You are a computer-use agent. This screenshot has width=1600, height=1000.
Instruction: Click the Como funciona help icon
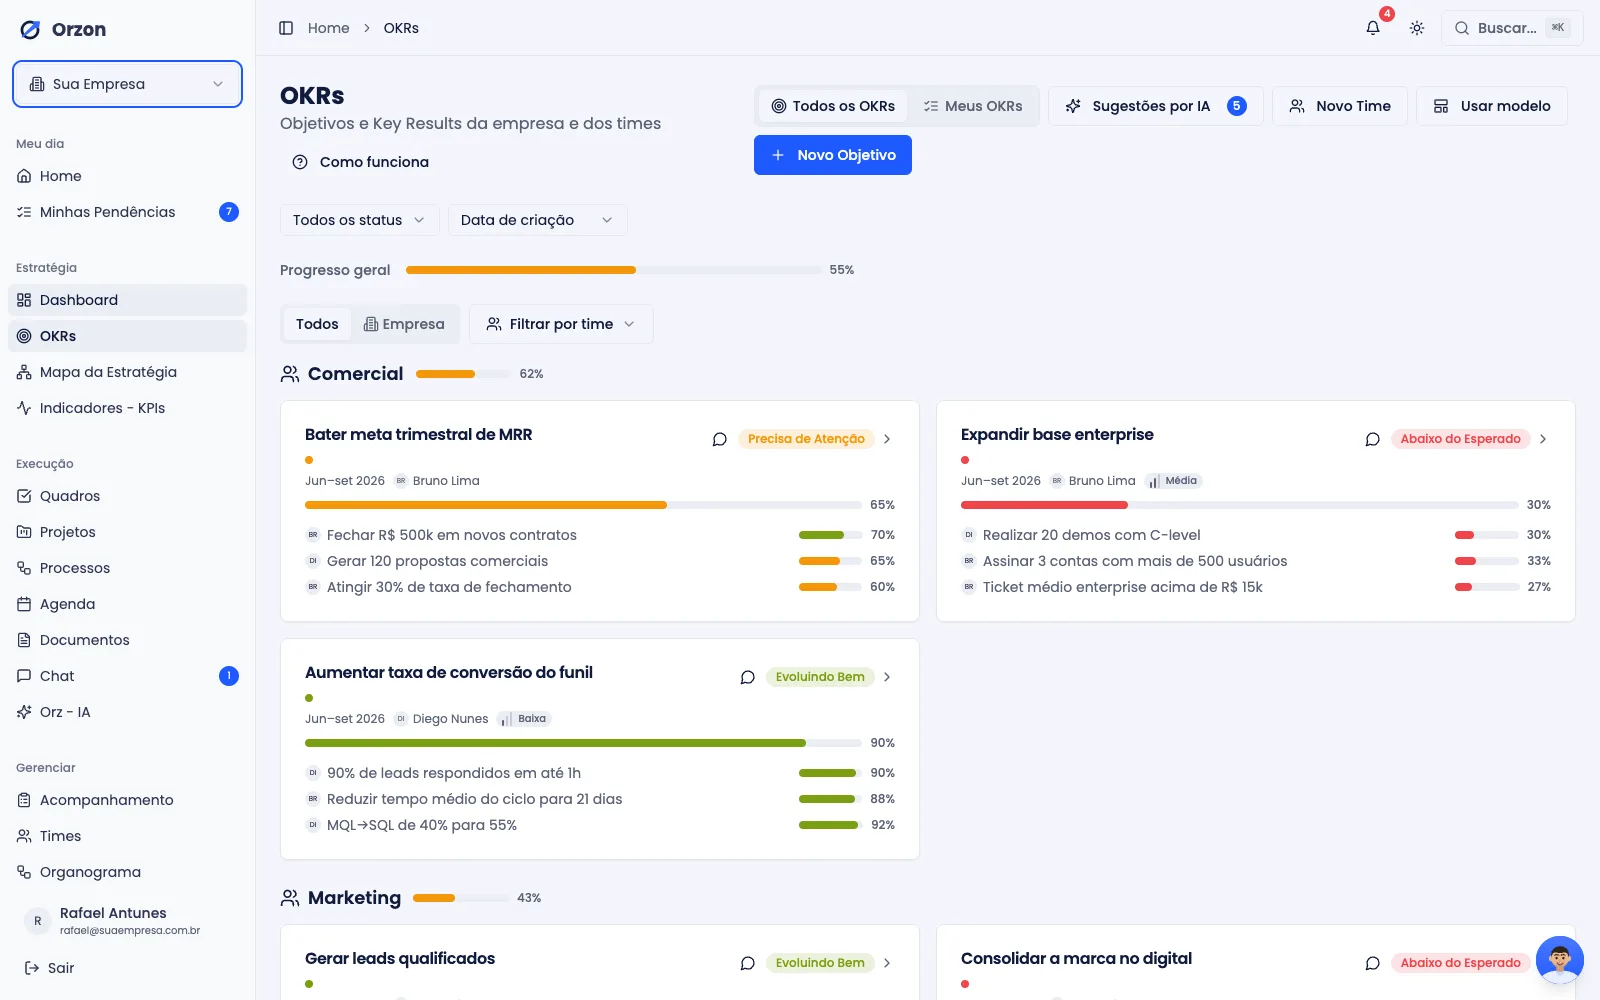tap(300, 162)
